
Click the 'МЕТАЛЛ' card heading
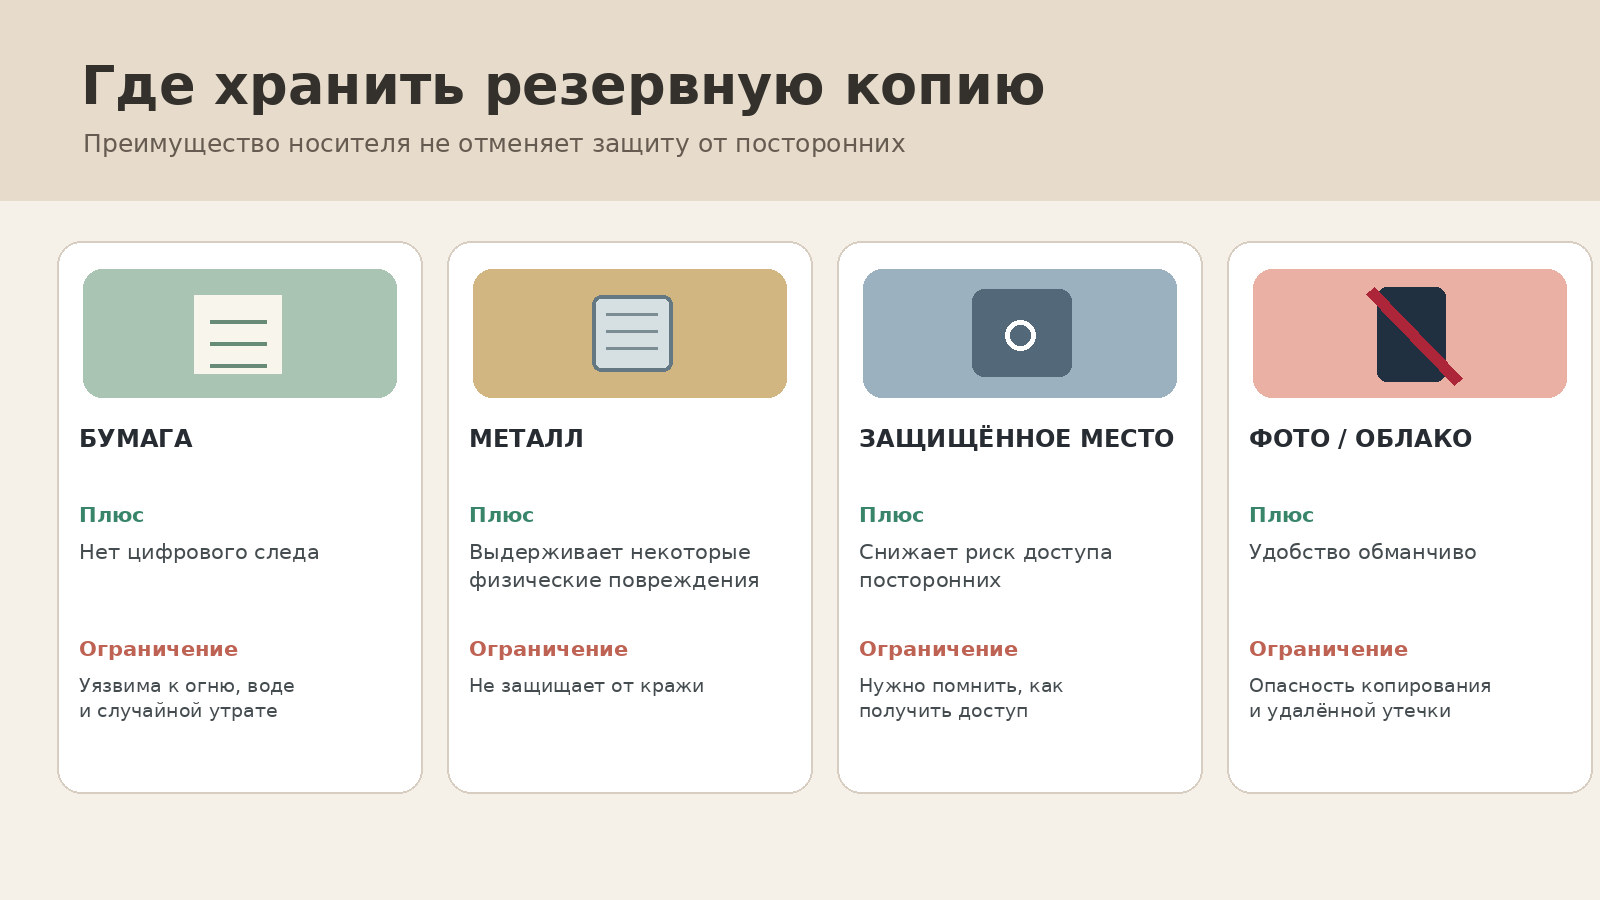526,439
